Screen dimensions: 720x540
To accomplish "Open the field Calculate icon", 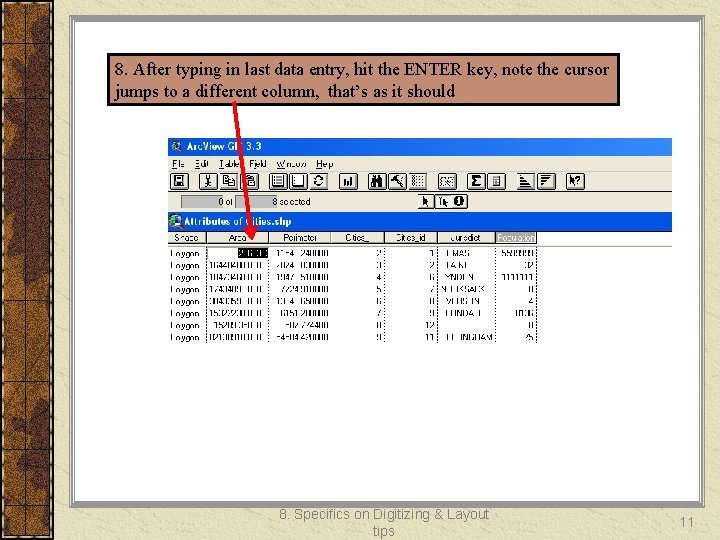I will 496,181.
